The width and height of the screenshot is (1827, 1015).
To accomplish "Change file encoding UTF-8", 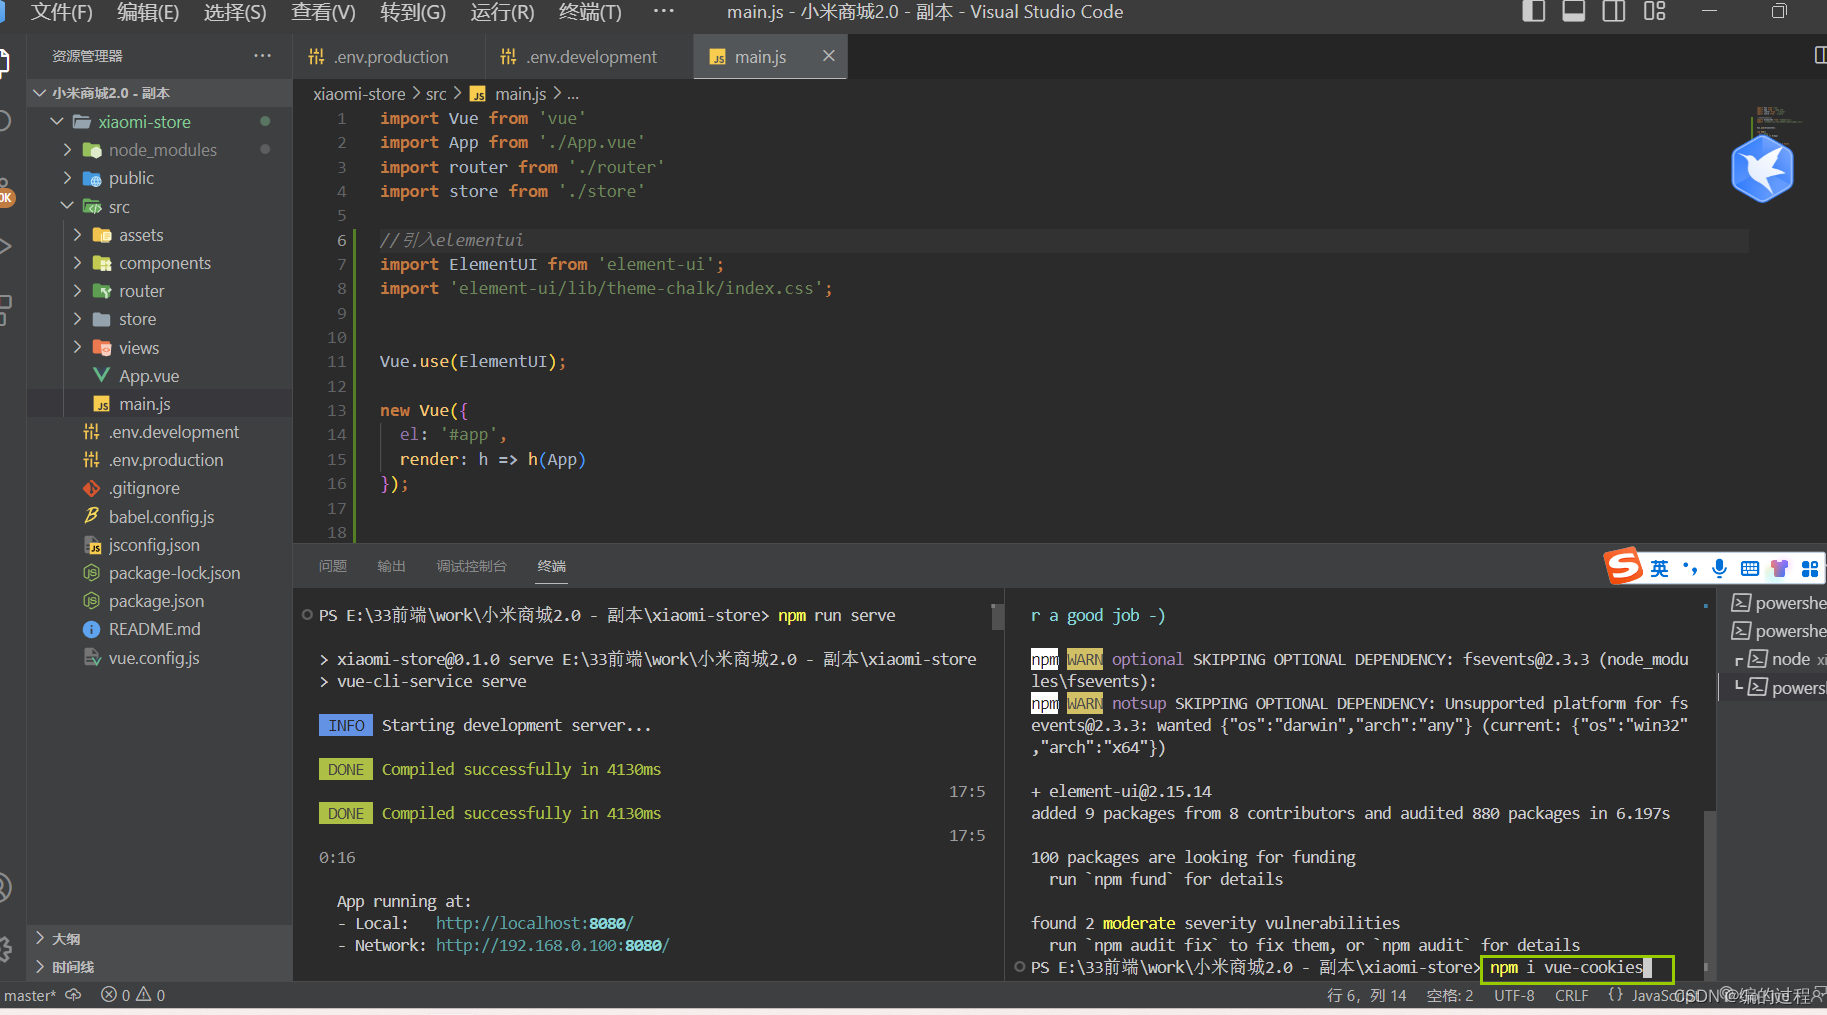I will coord(1514,996).
